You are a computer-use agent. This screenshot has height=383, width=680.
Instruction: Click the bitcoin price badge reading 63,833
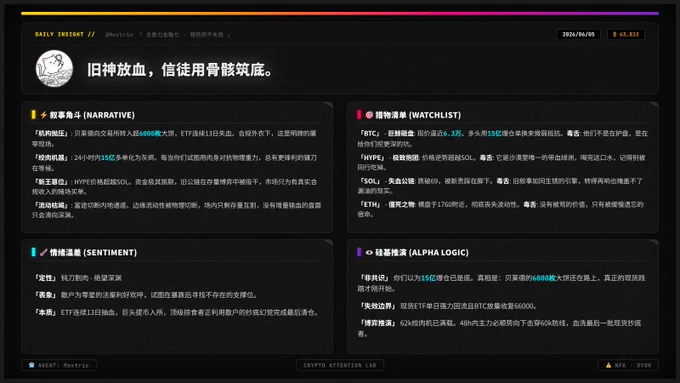[x=626, y=34]
